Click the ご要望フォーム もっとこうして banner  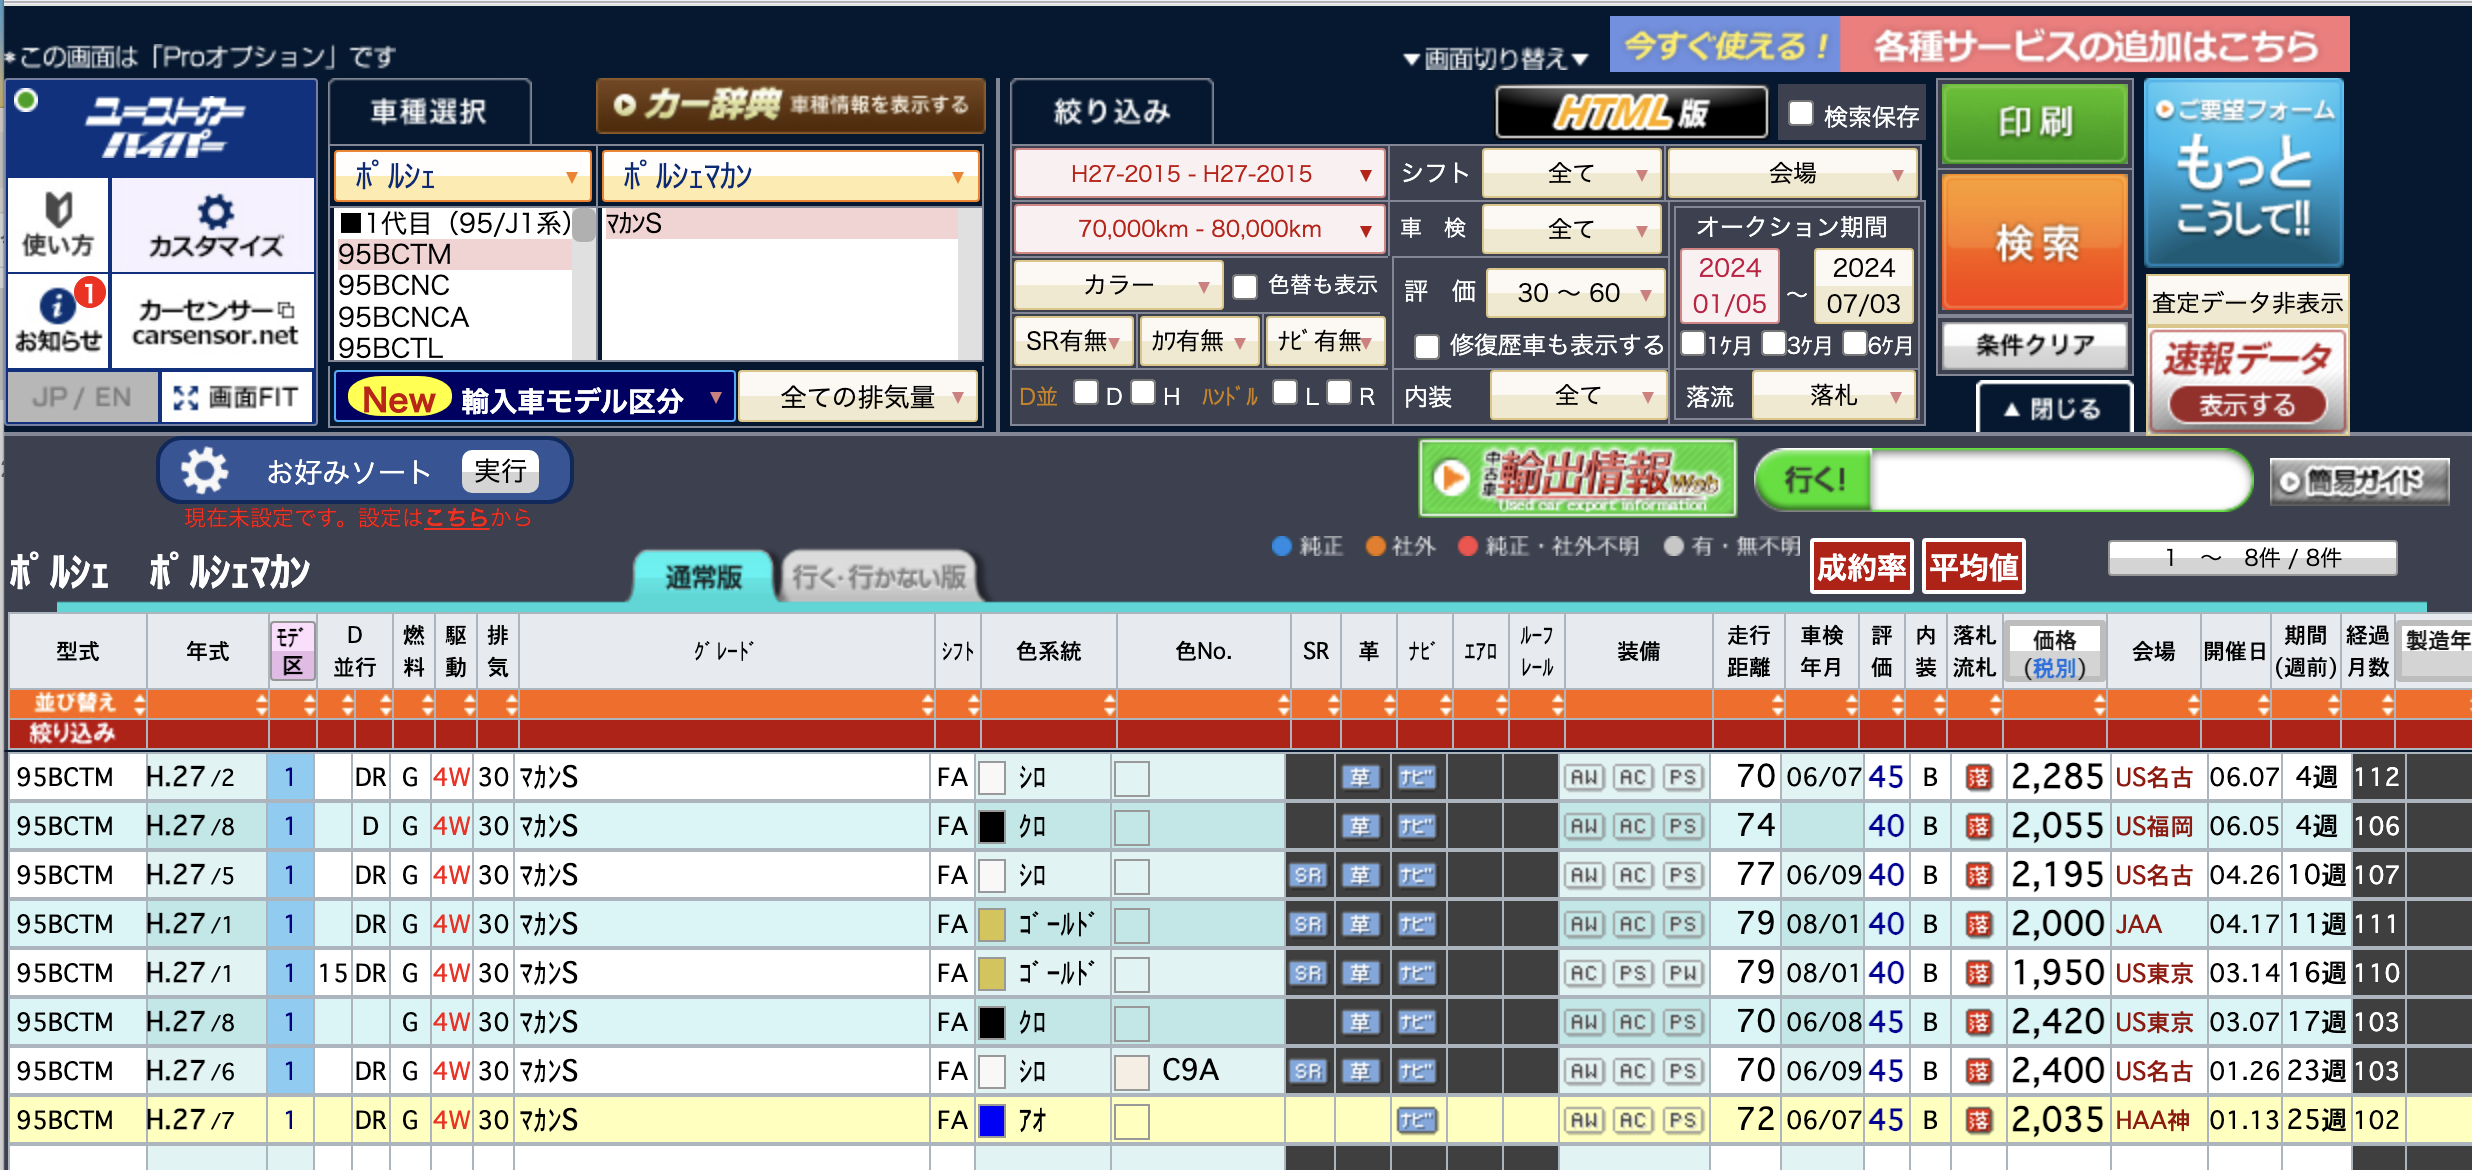(2245, 173)
